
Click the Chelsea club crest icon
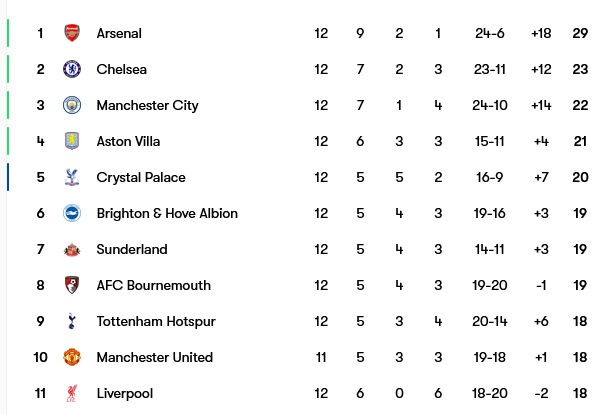(x=71, y=69)
